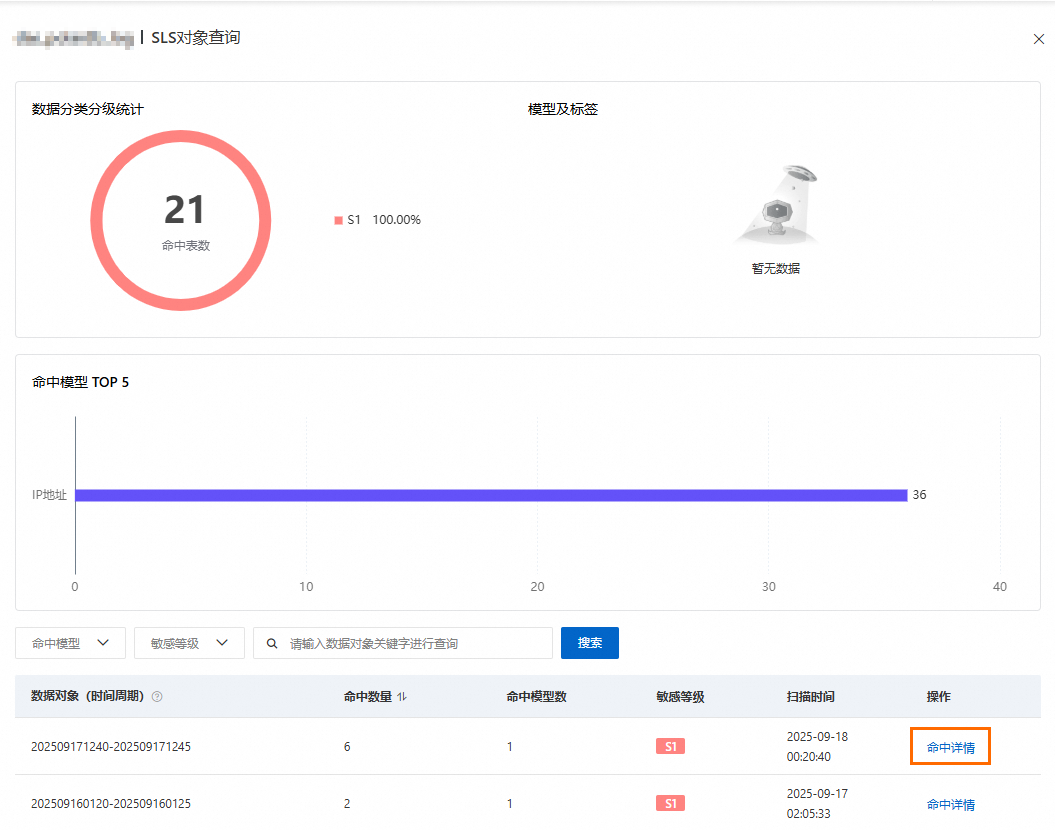Click the 命中模型 TOP 5 heading

[x=80, y=382]
